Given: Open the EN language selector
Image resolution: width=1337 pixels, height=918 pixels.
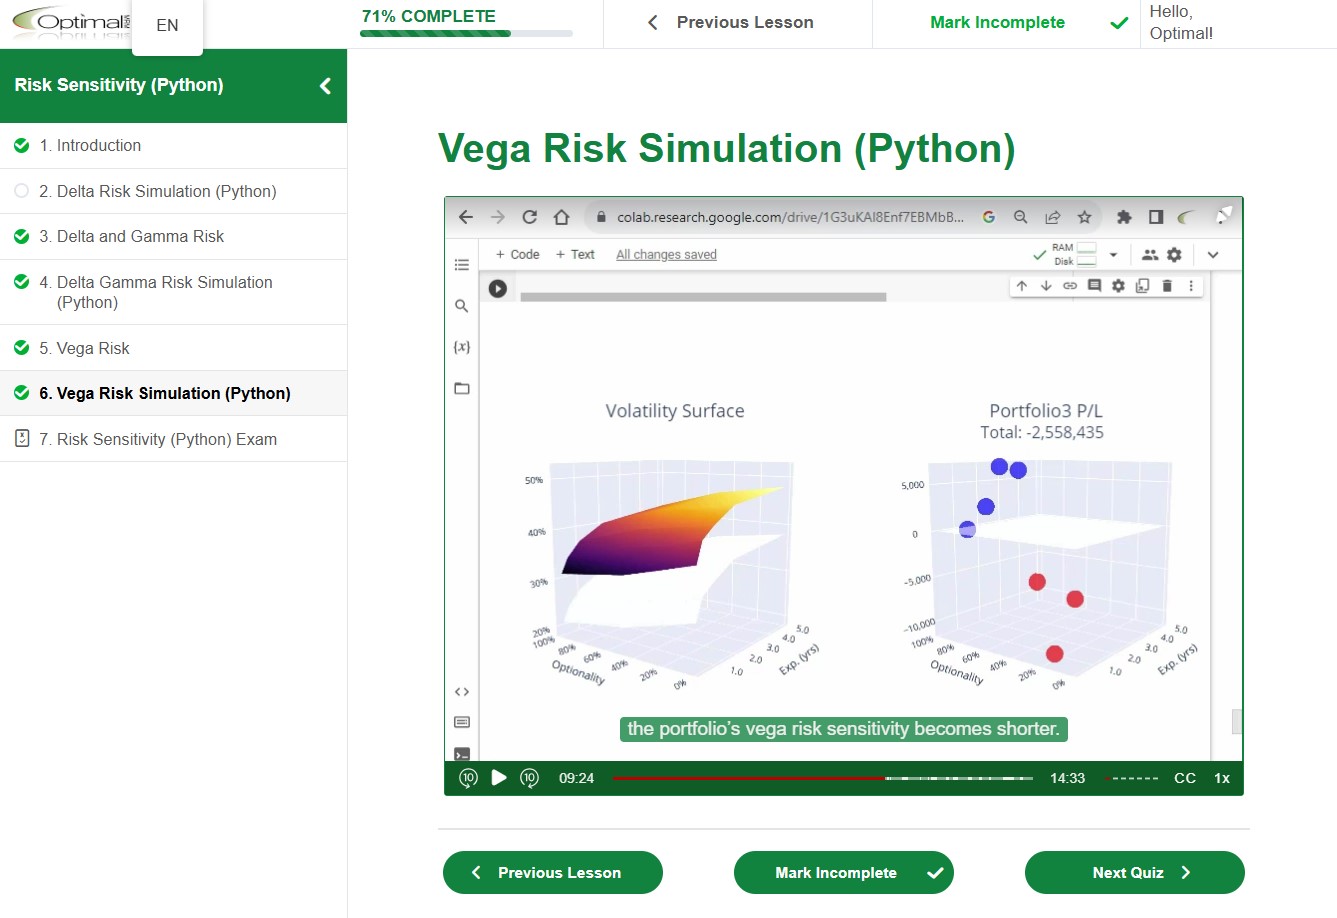Looking at the screenshot, I should (x=167, y=25).
